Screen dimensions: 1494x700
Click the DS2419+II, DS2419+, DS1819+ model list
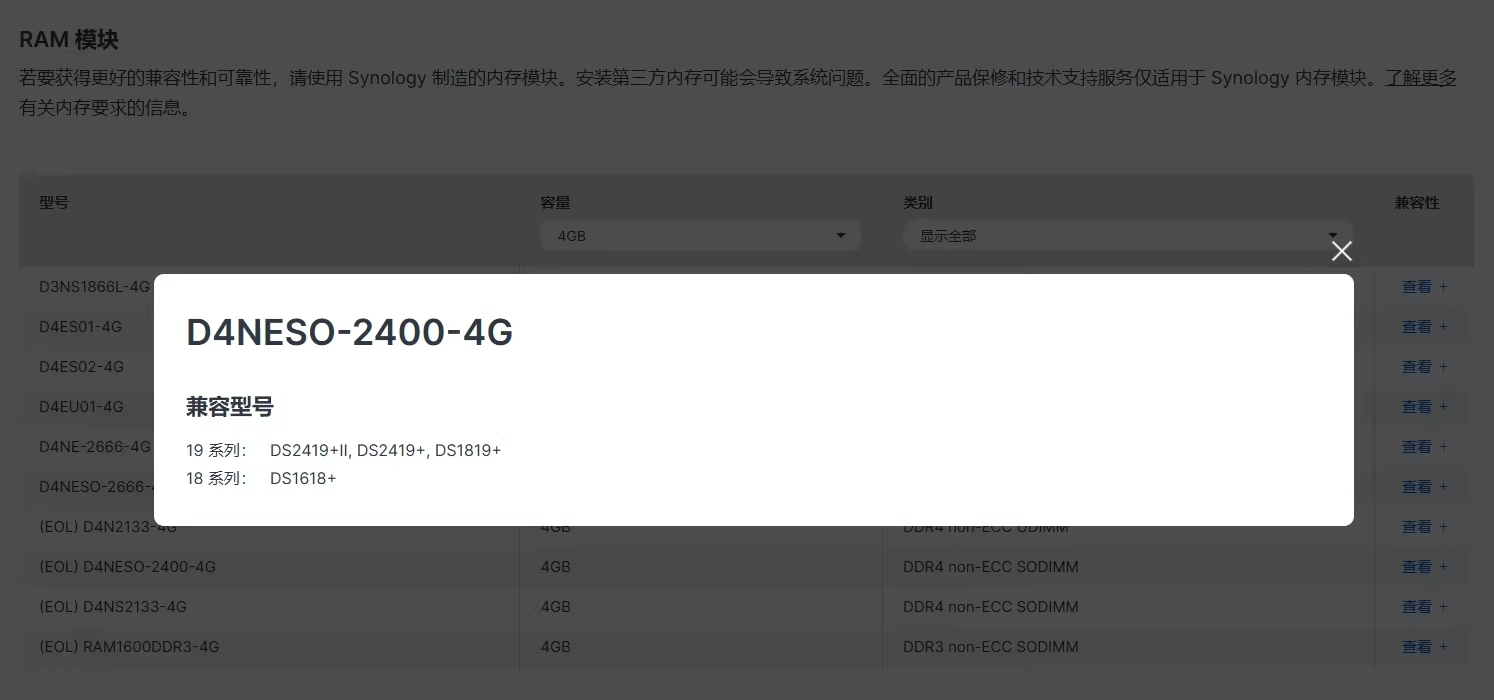click(x=385, y=451)
